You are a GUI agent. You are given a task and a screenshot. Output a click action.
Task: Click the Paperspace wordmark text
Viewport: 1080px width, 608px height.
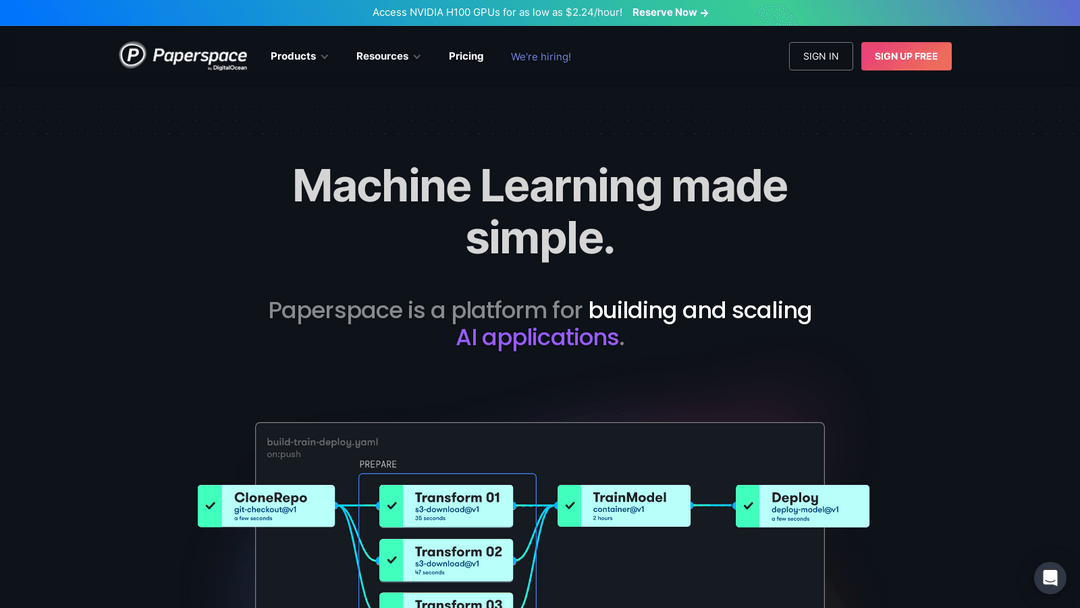(200, 56)
